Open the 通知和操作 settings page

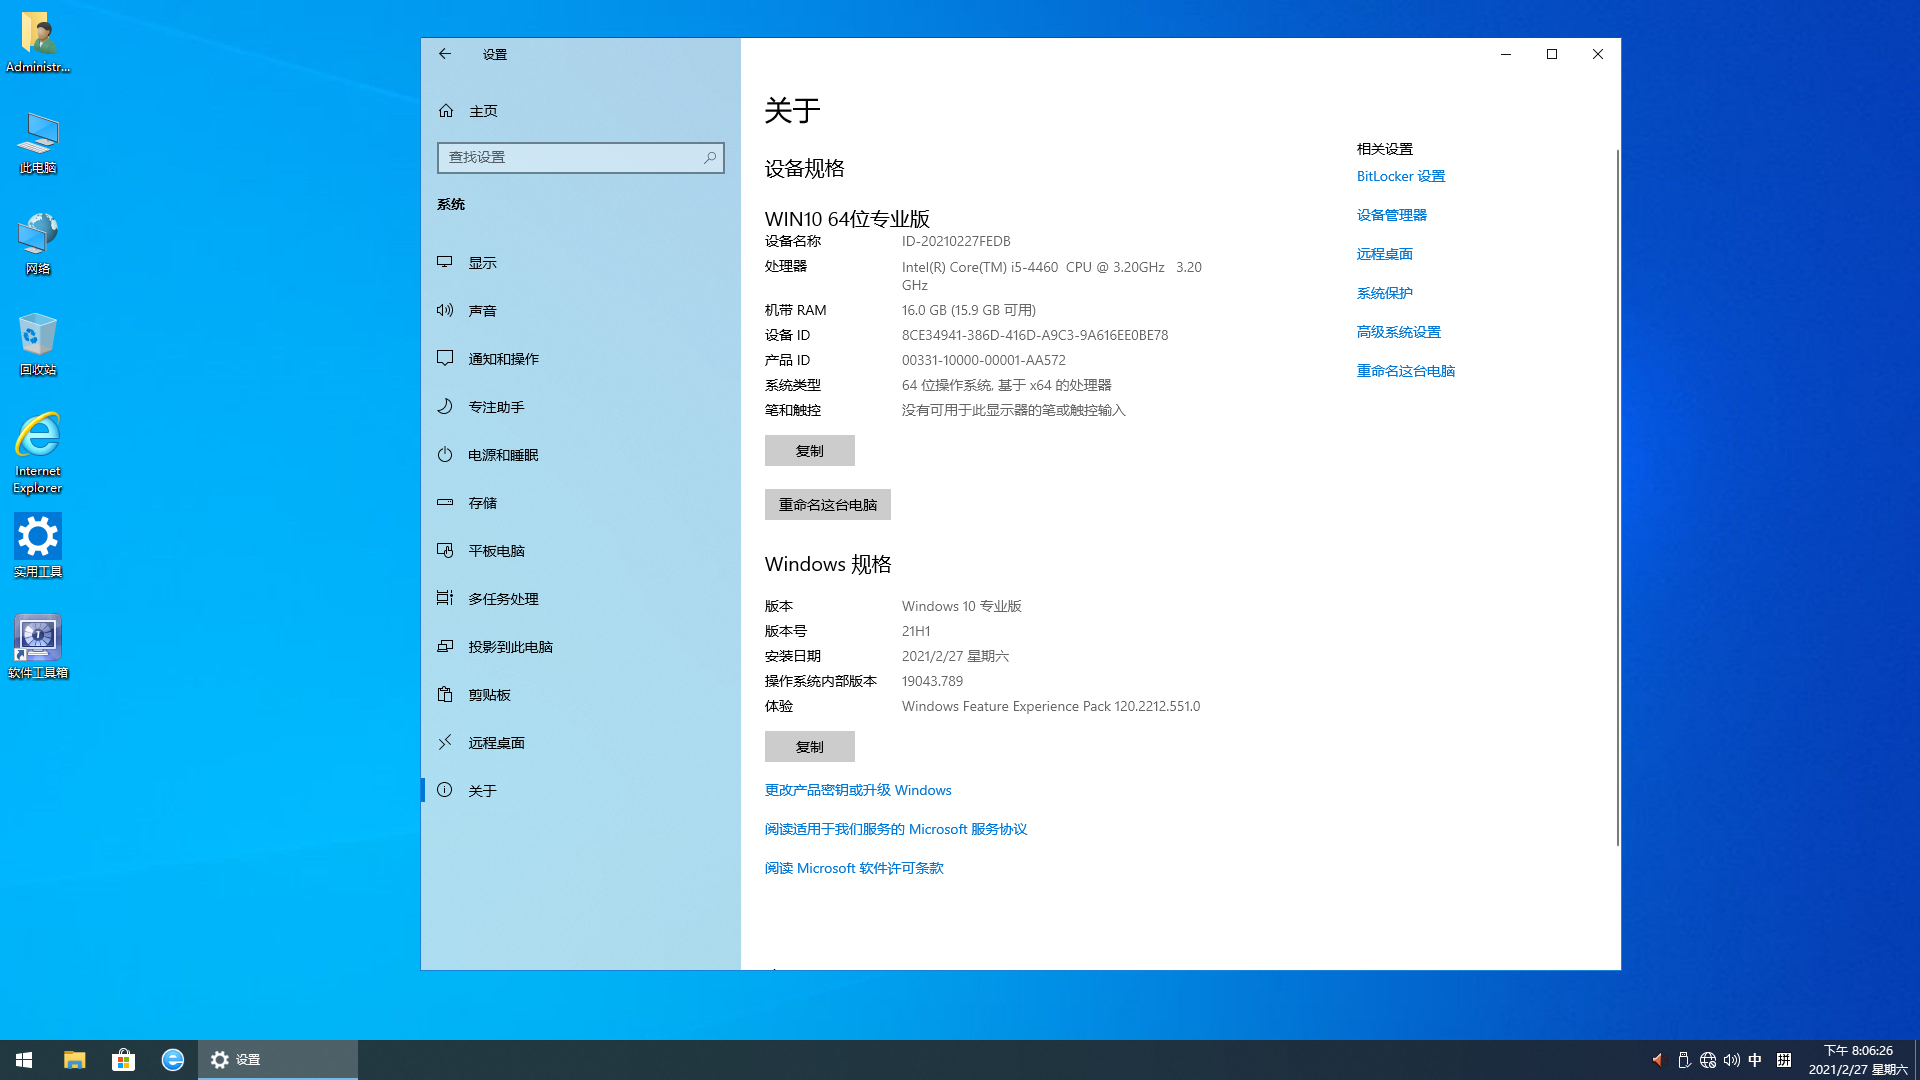(581, 359)
